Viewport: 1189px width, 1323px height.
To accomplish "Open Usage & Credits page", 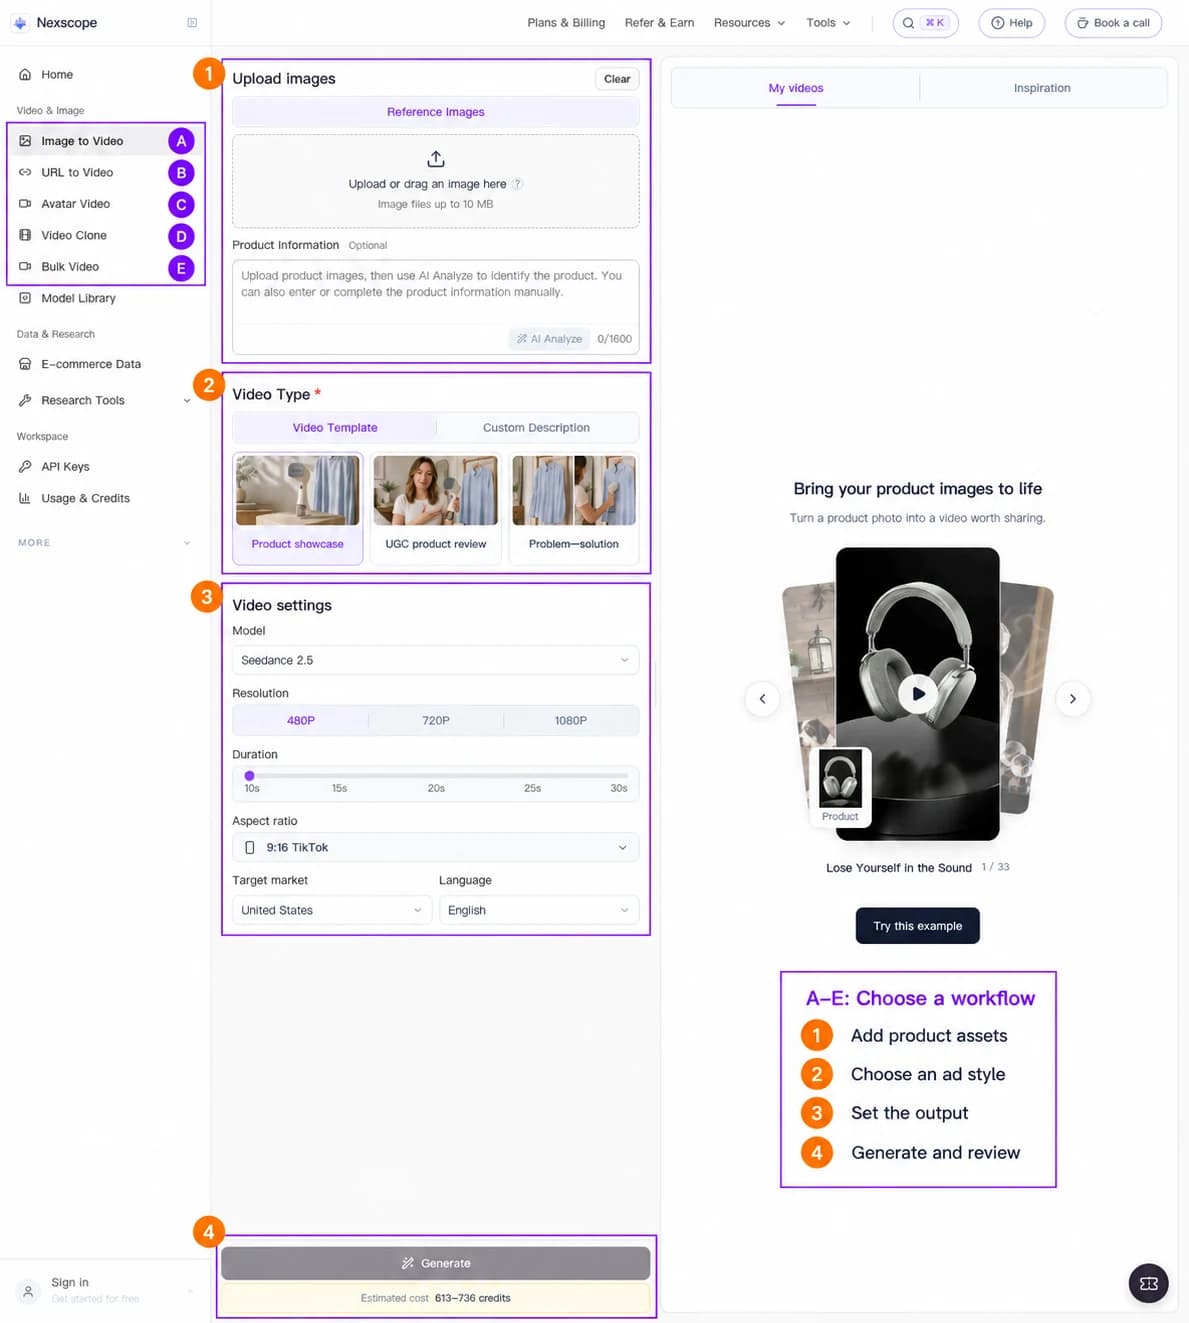I will point(85,498).
